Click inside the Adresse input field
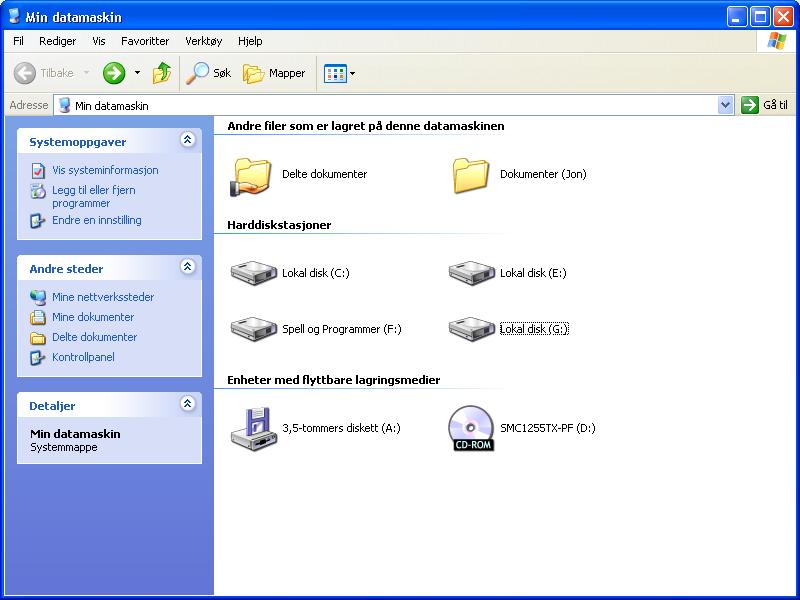This screenshot has width=800, height=600. tap(400, 105)
